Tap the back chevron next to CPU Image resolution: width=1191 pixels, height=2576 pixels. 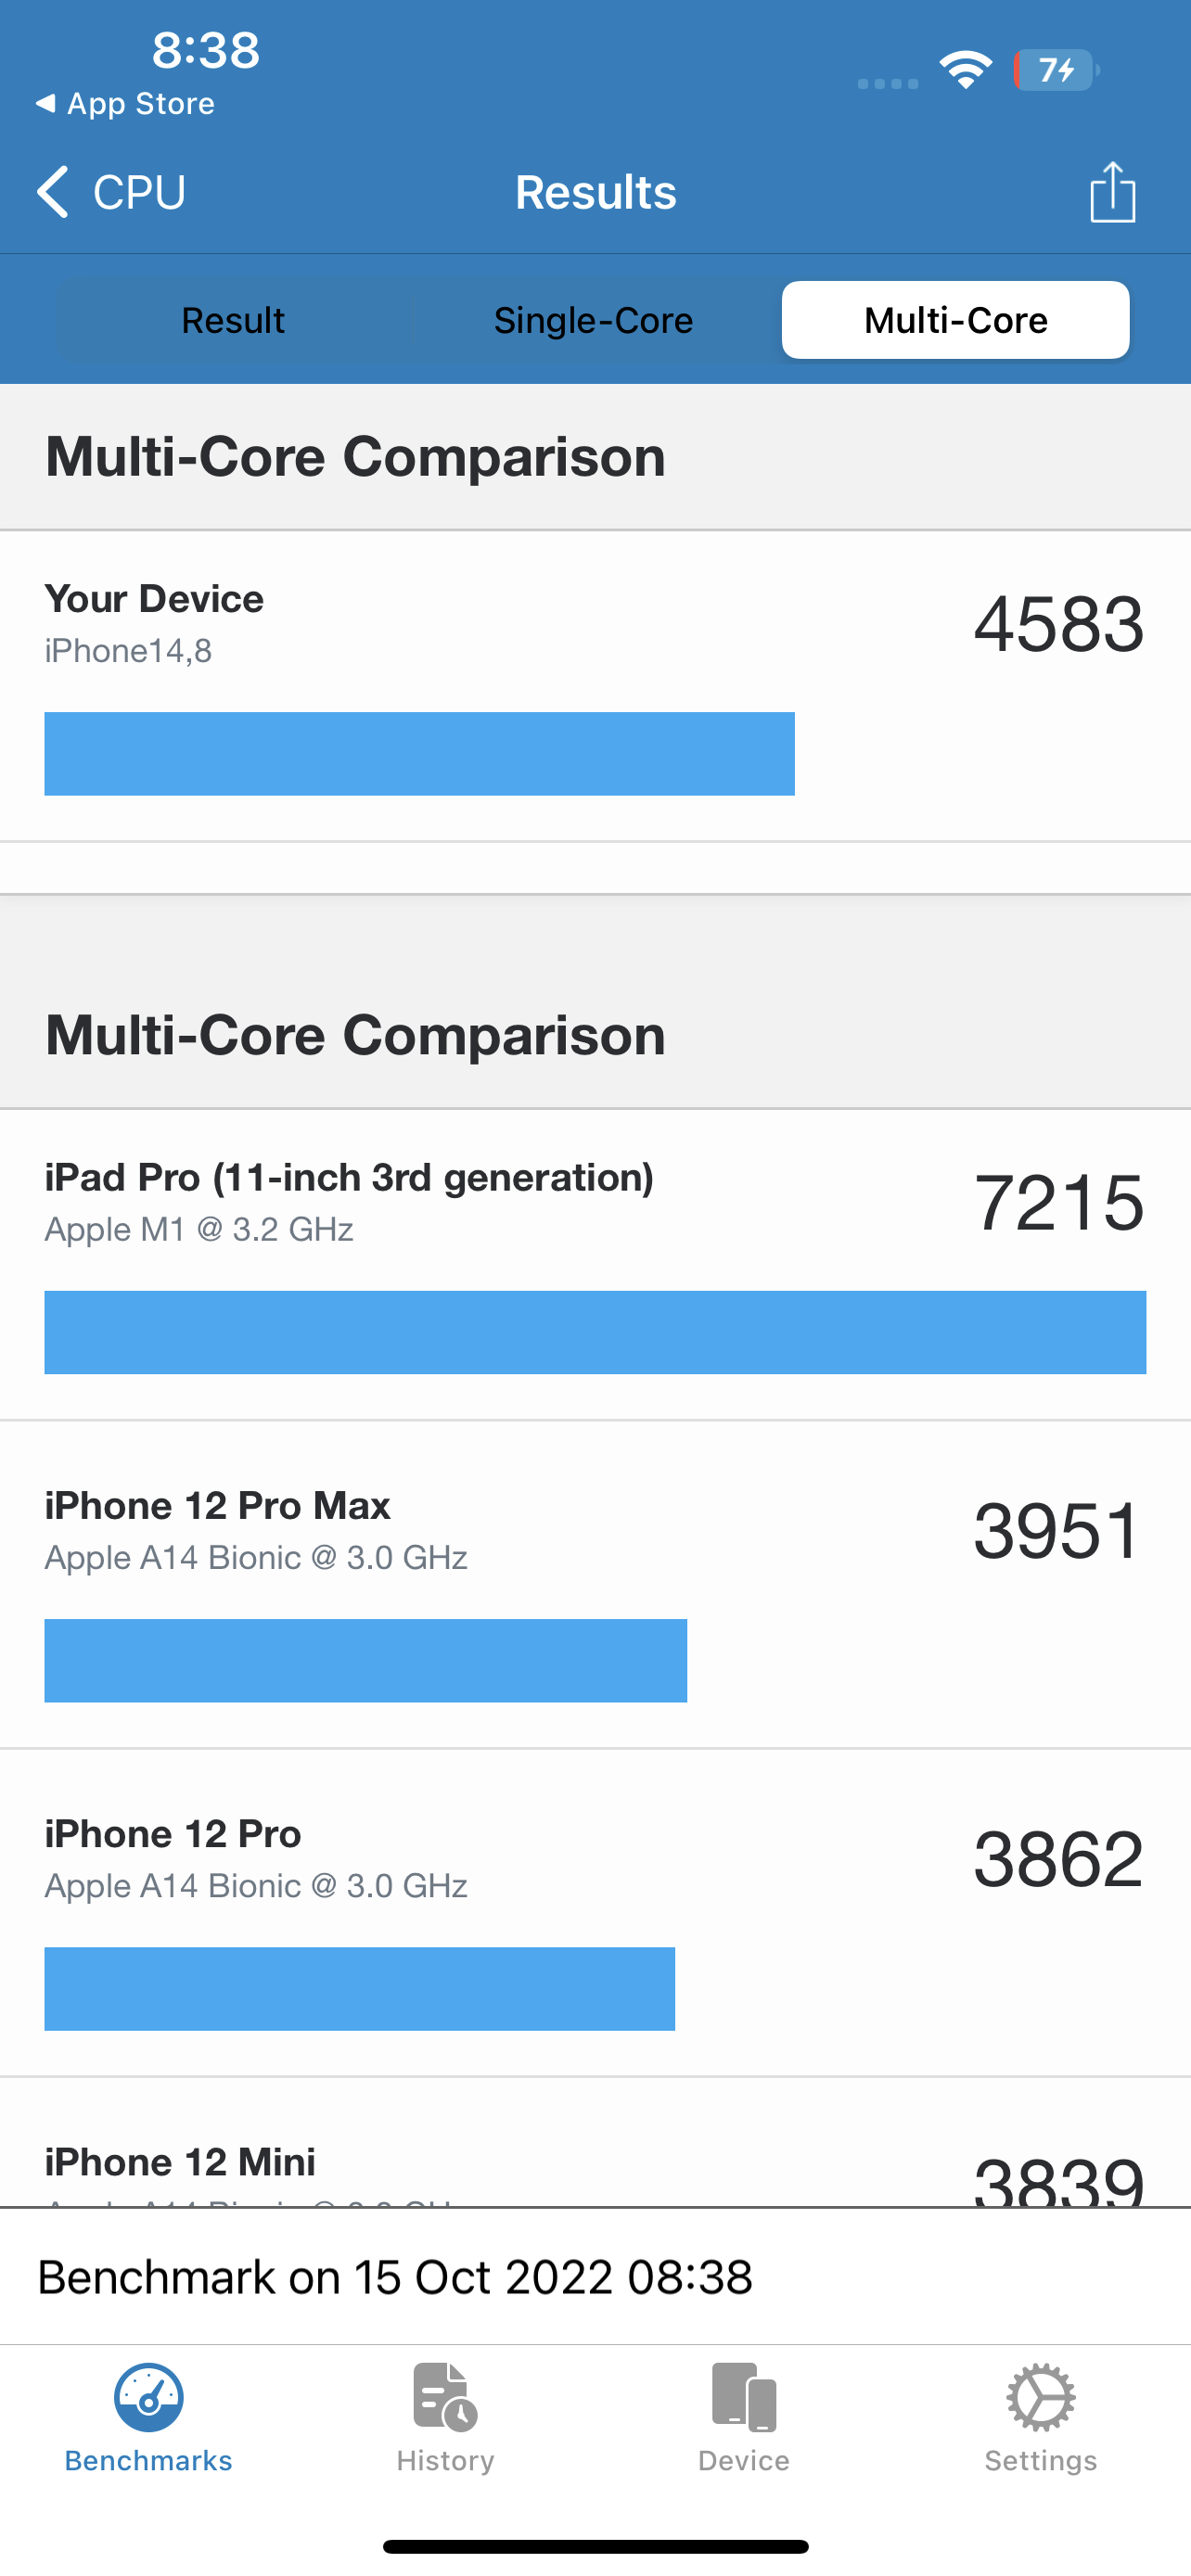tap(51, 191)
